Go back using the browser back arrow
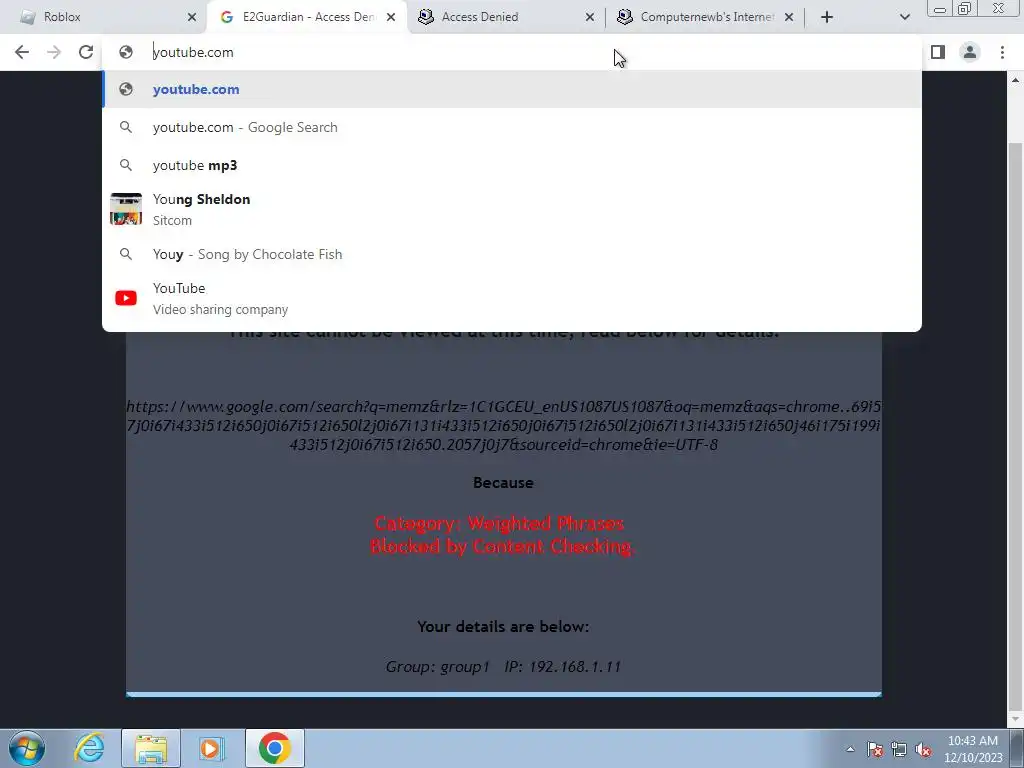Image resolution: width=1024 pixels, height=768 pixels. tap(22, 52)
